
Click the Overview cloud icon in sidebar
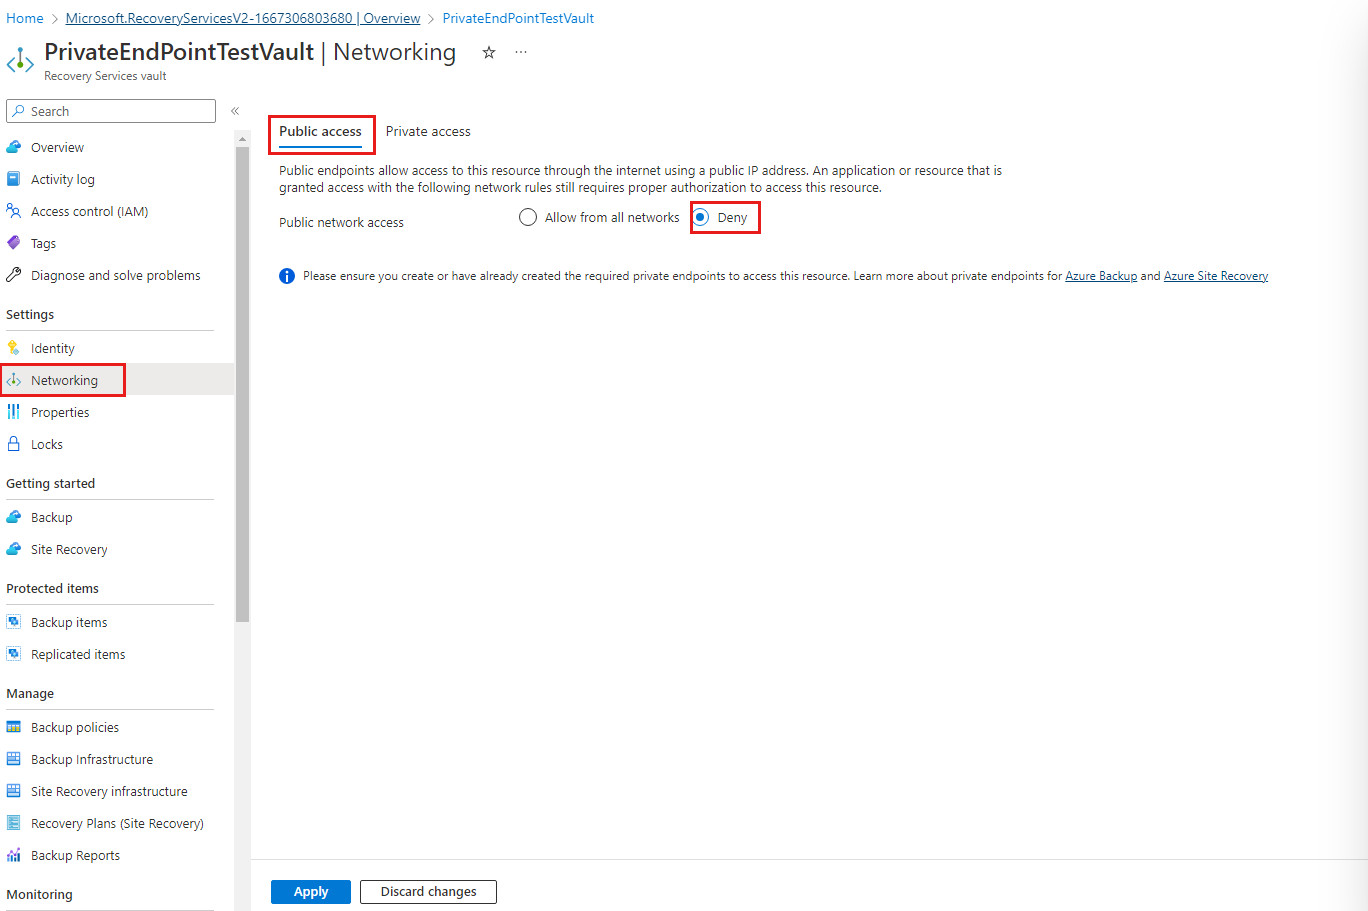tap(14, 147)
